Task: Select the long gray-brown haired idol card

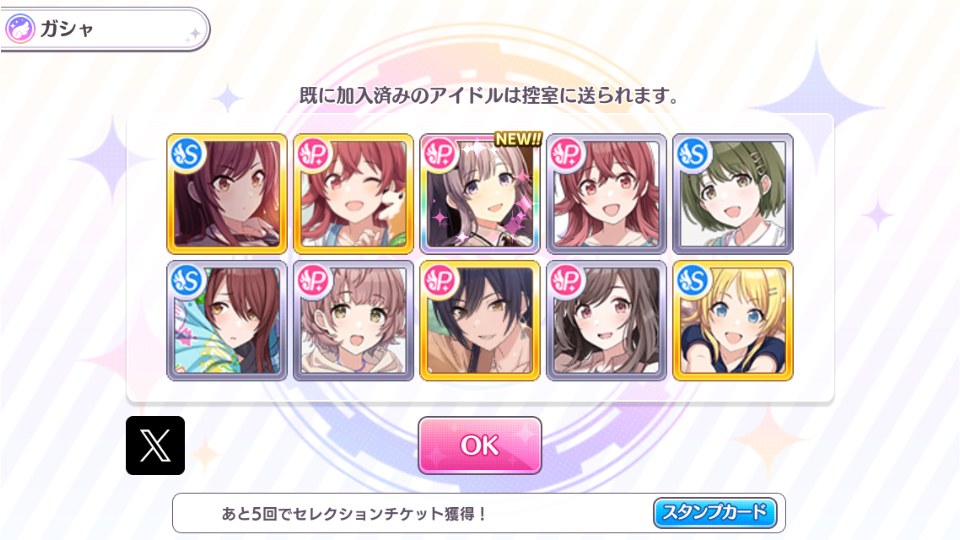Action: pos(606,320)
